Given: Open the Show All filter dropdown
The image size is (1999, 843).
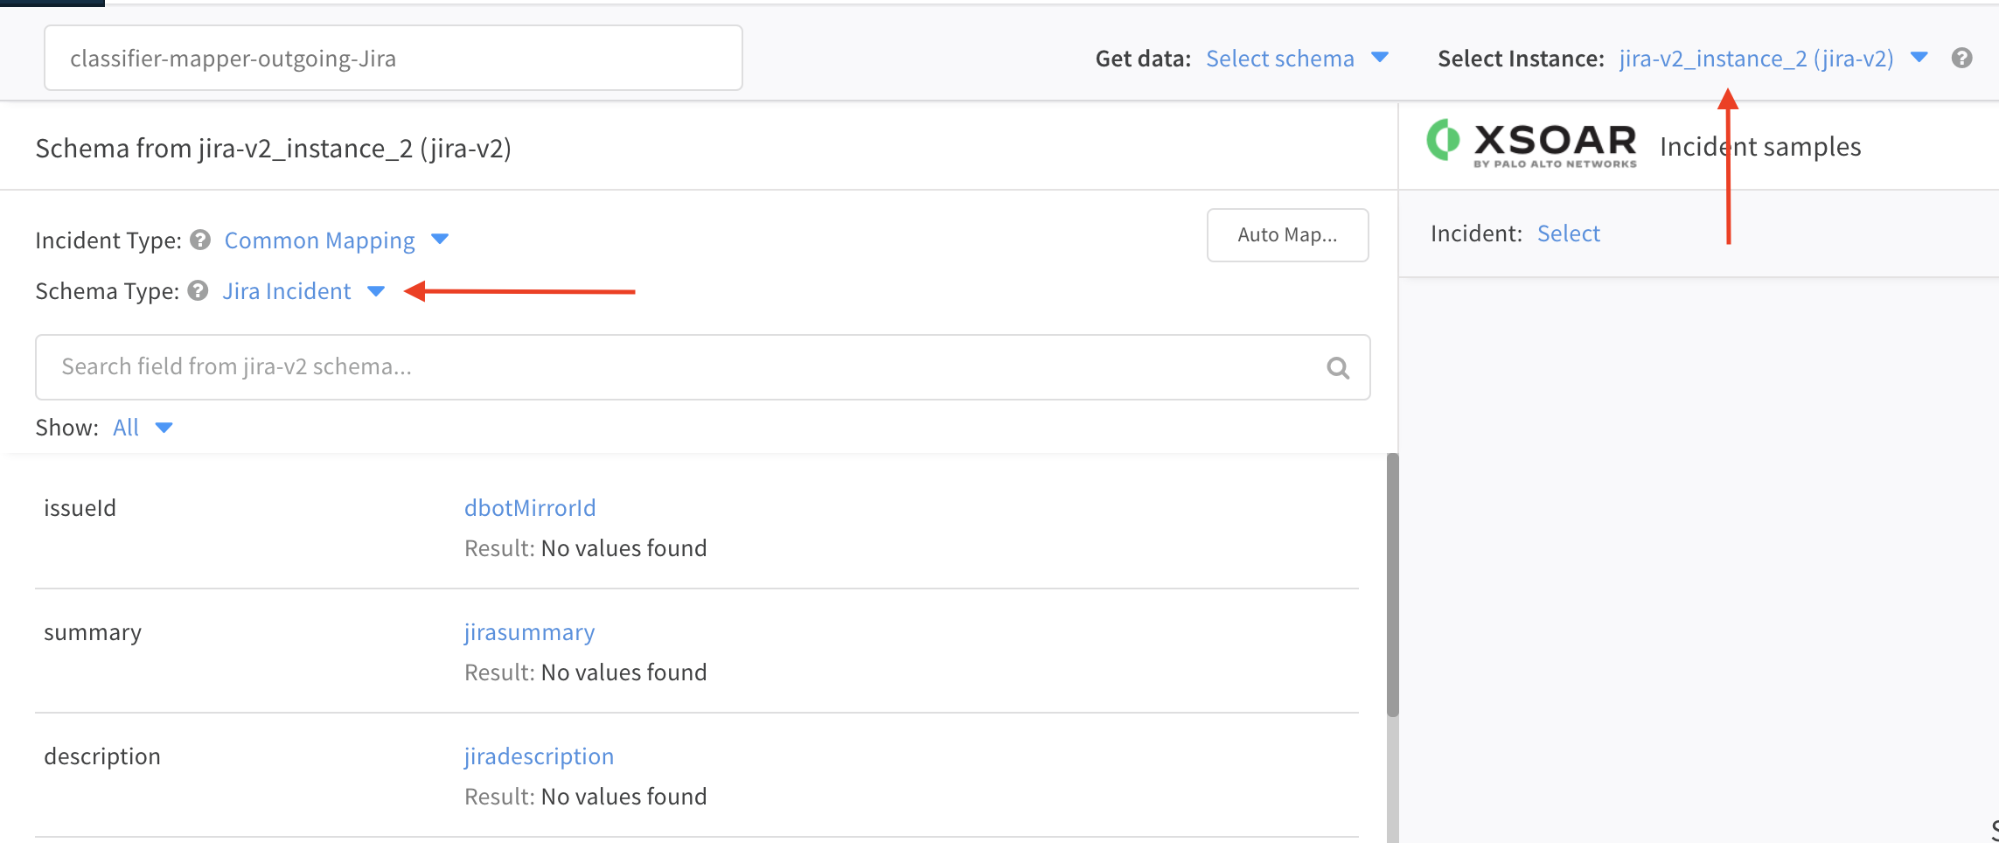Looking at the screenshot, I should click(142, 428).
